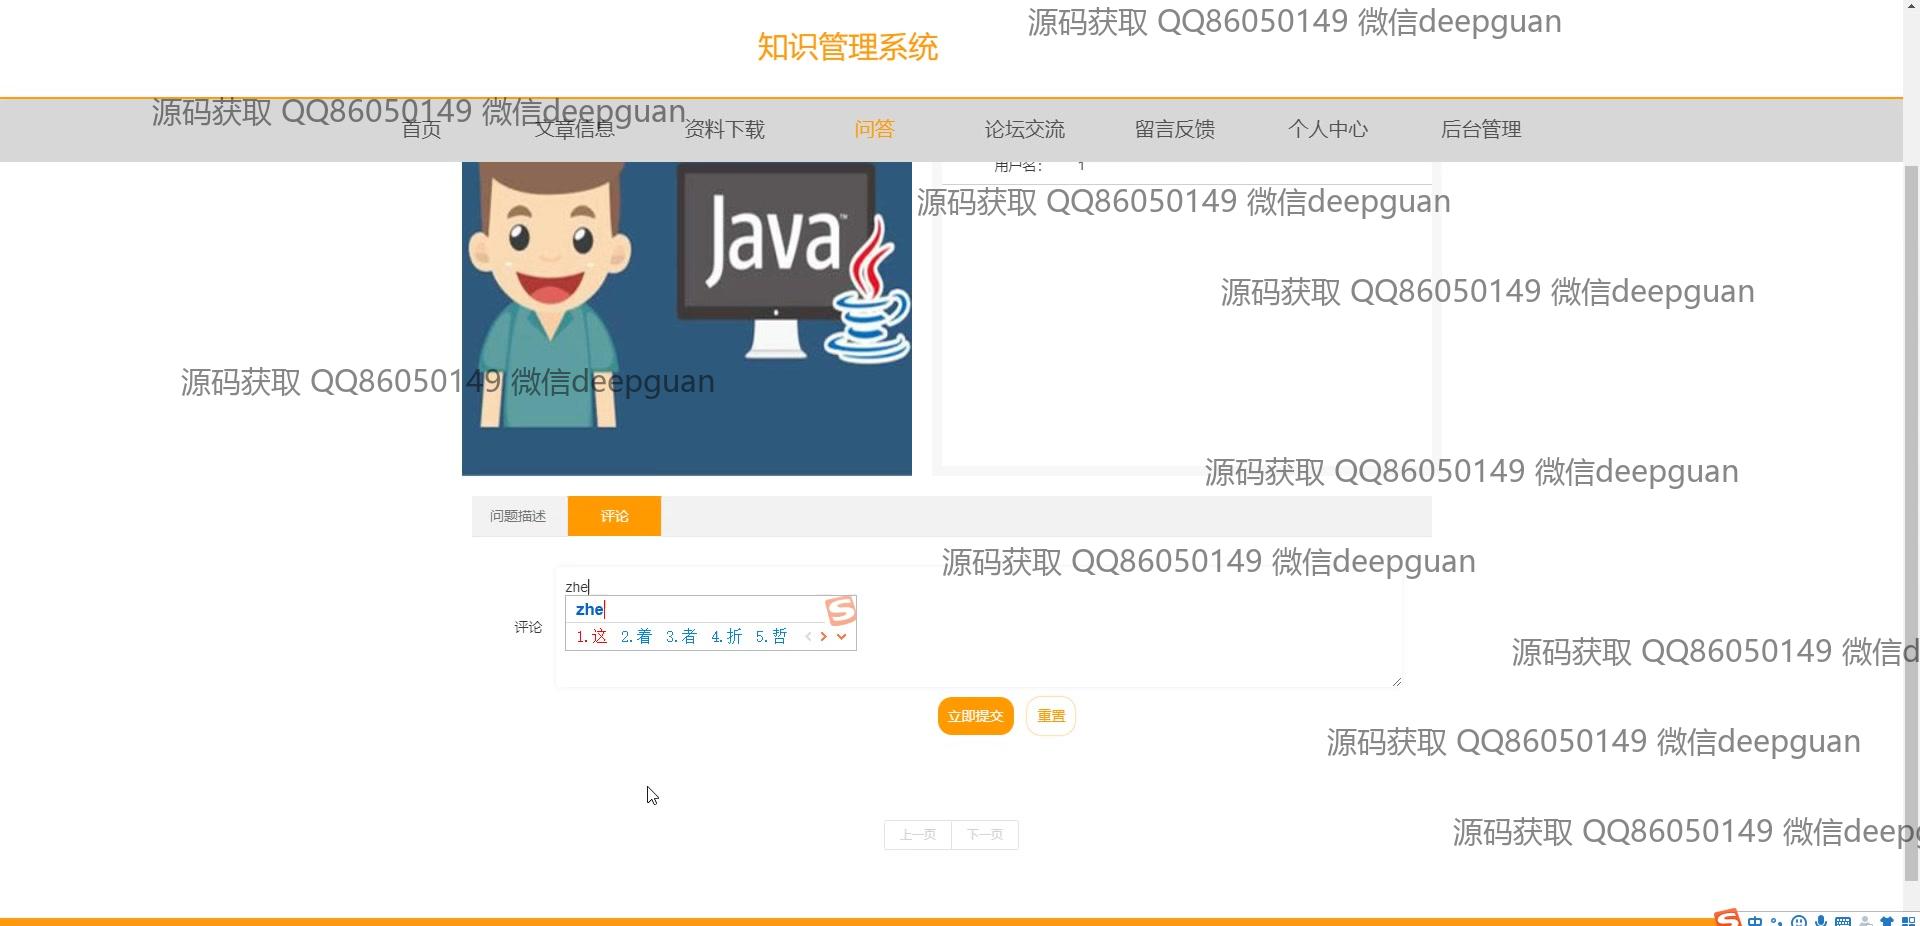
Task: Open the IME soft keyboard icon
Action: pos(1843,921)
